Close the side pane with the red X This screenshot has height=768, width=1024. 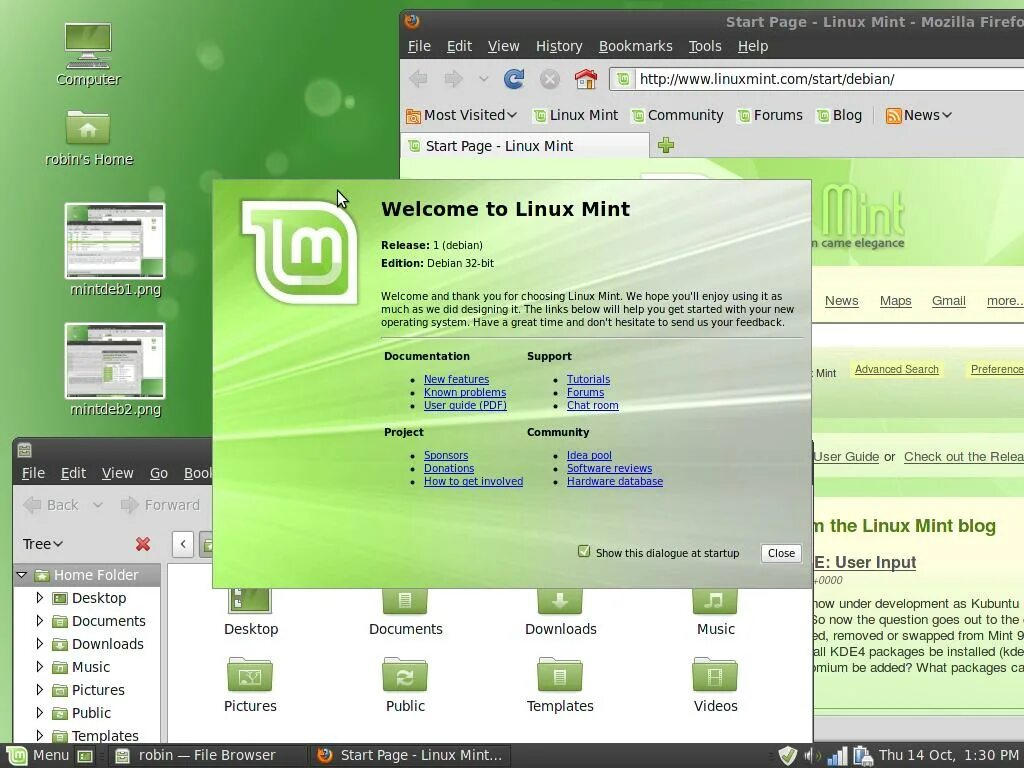(143, 544)
